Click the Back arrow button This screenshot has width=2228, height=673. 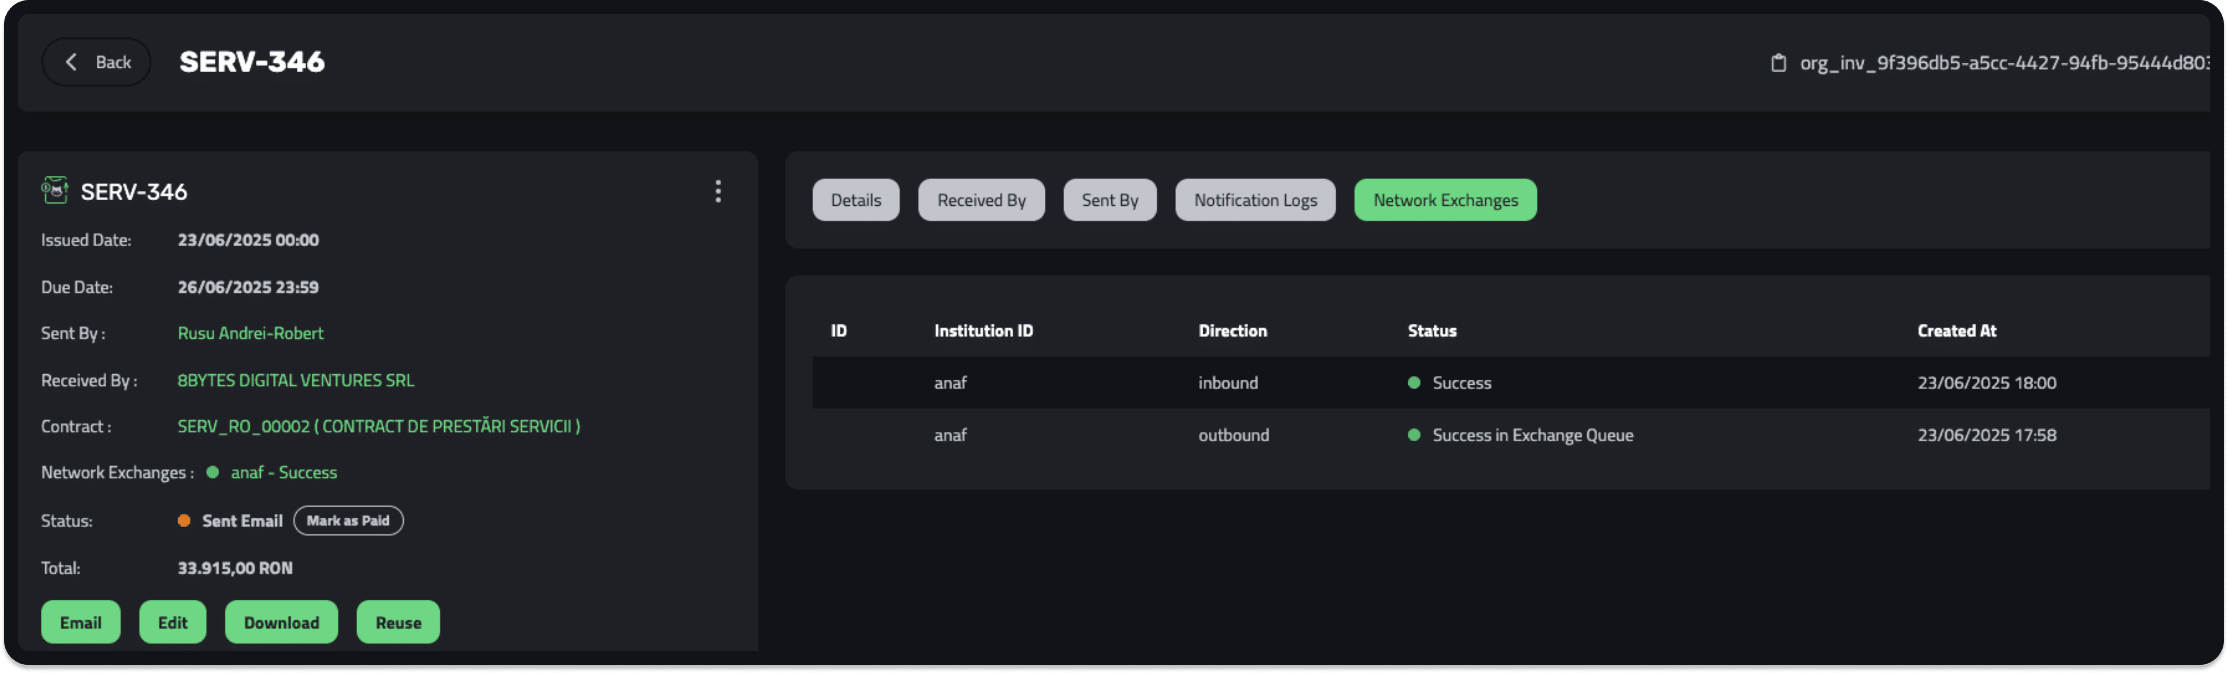click(97, 62)
